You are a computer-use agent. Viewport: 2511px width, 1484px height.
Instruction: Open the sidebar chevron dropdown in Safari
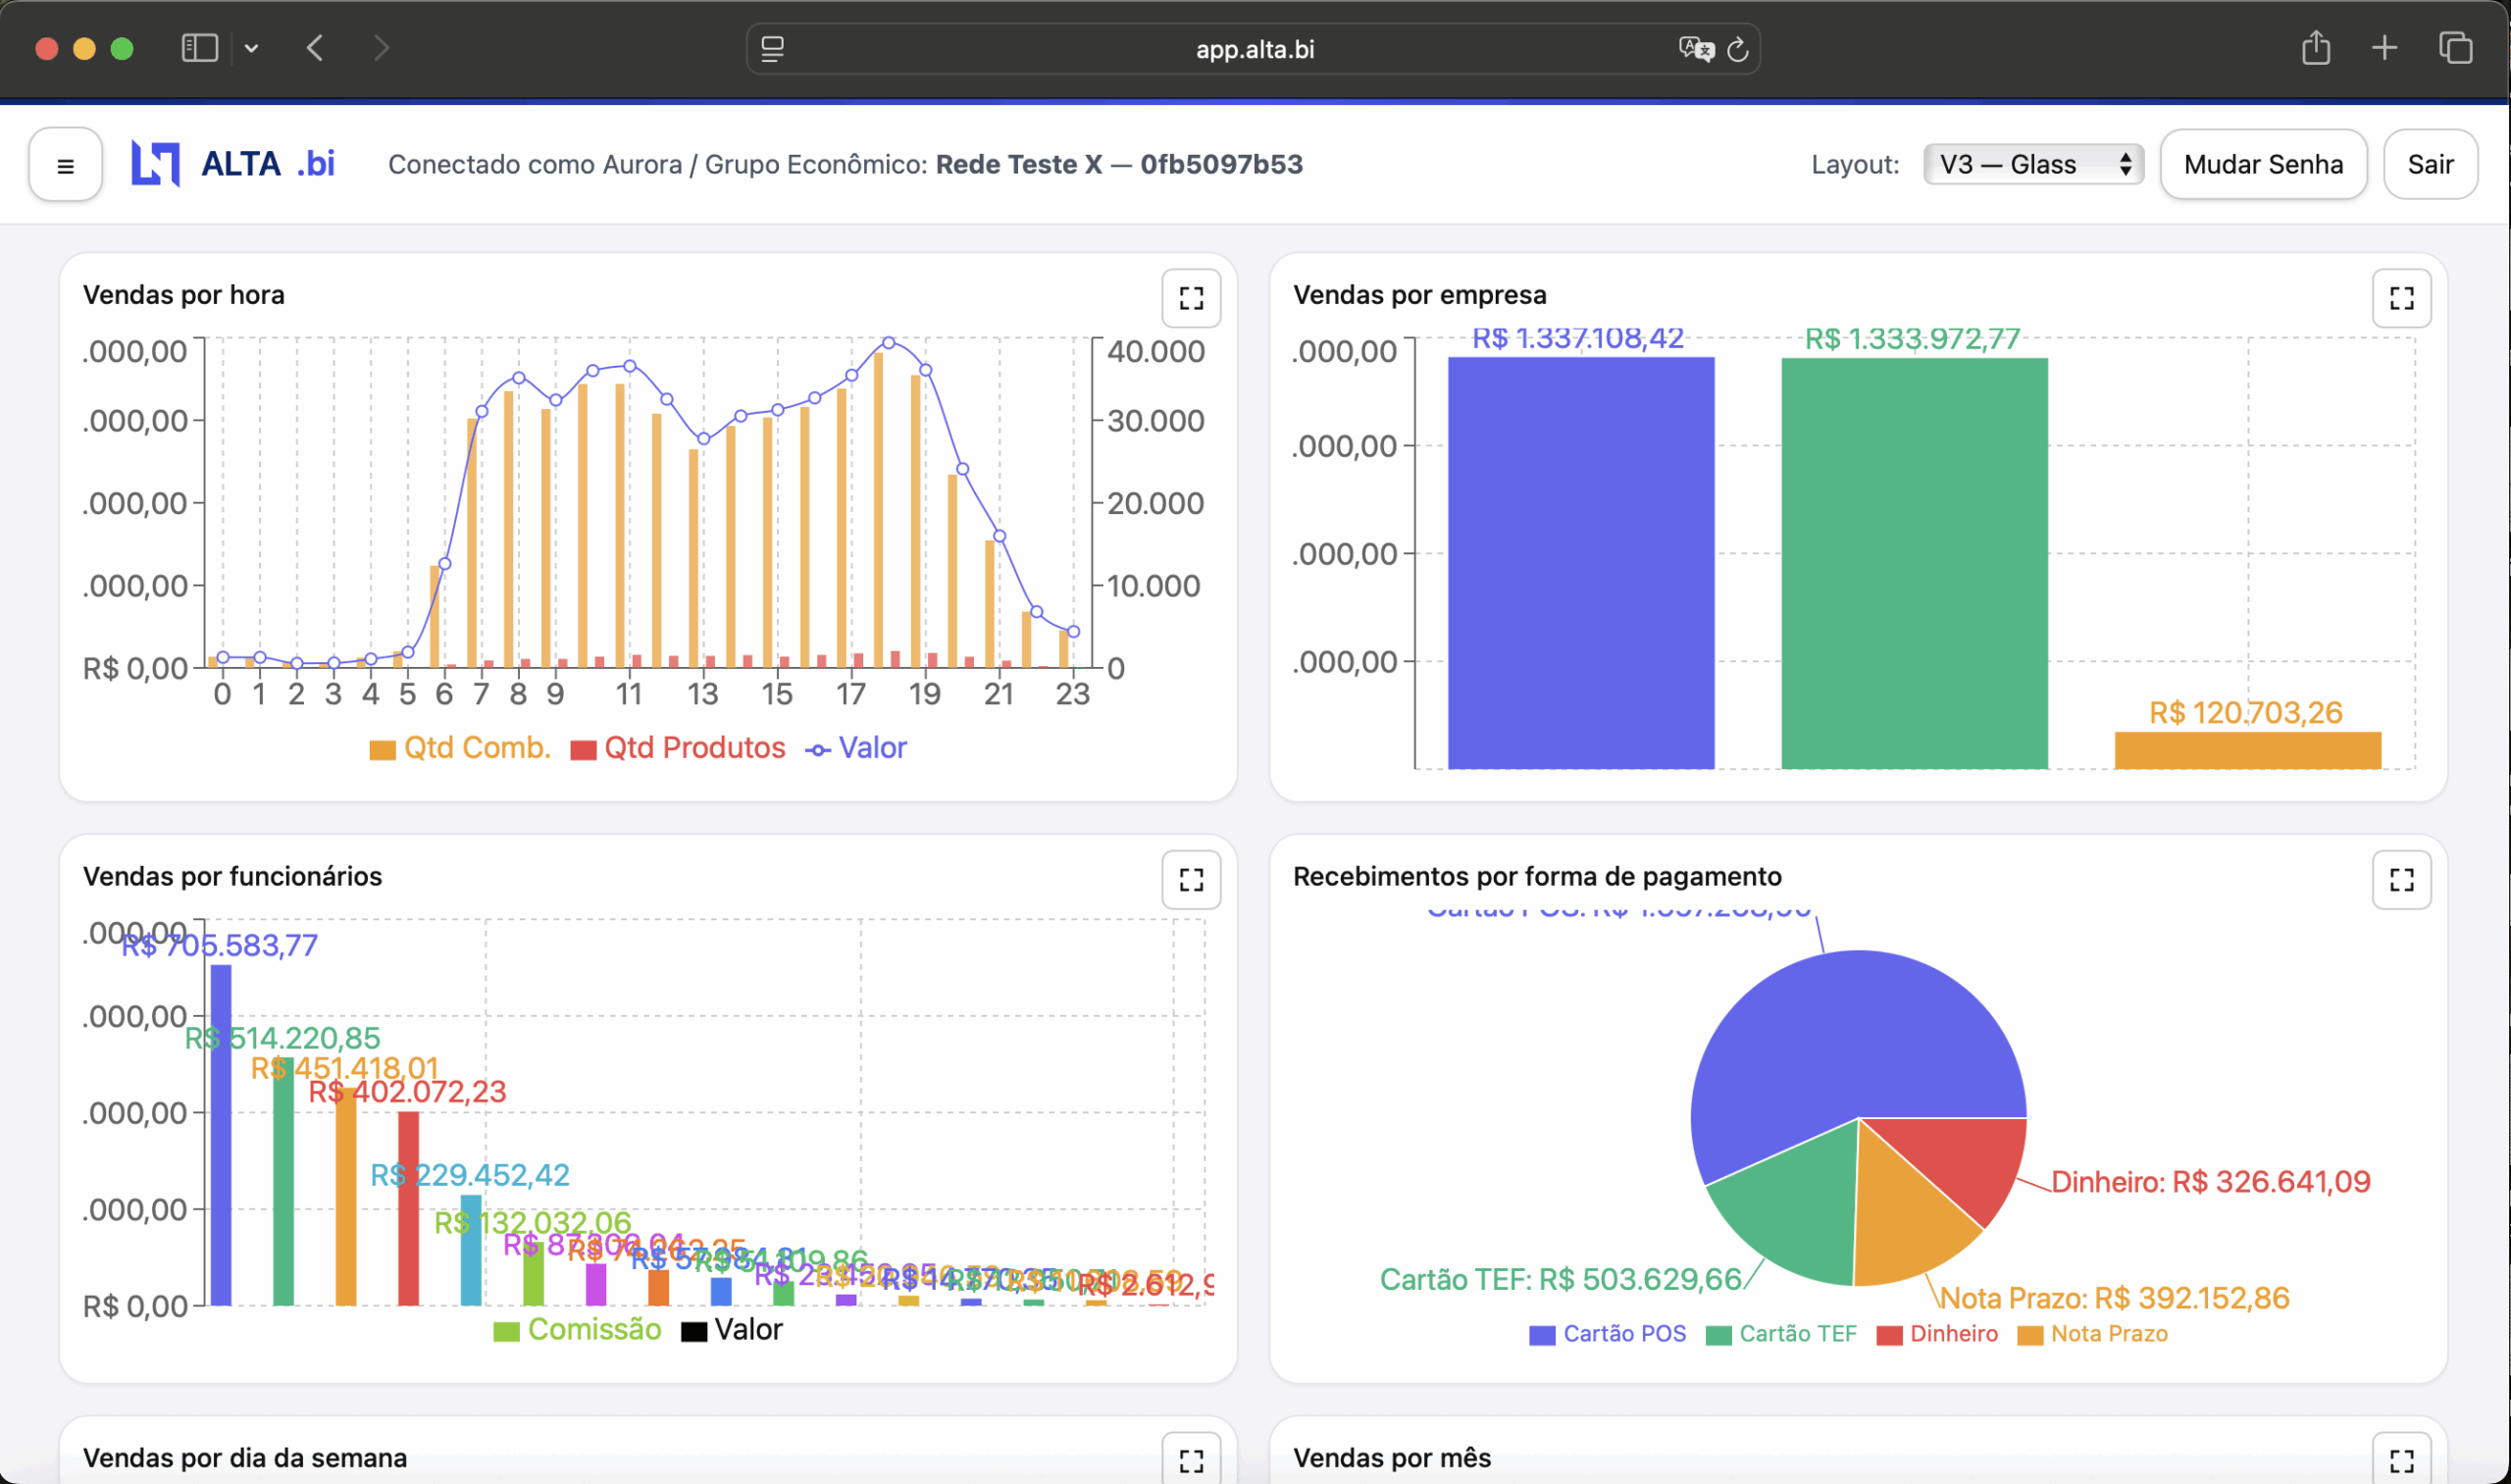pos(252,48)
